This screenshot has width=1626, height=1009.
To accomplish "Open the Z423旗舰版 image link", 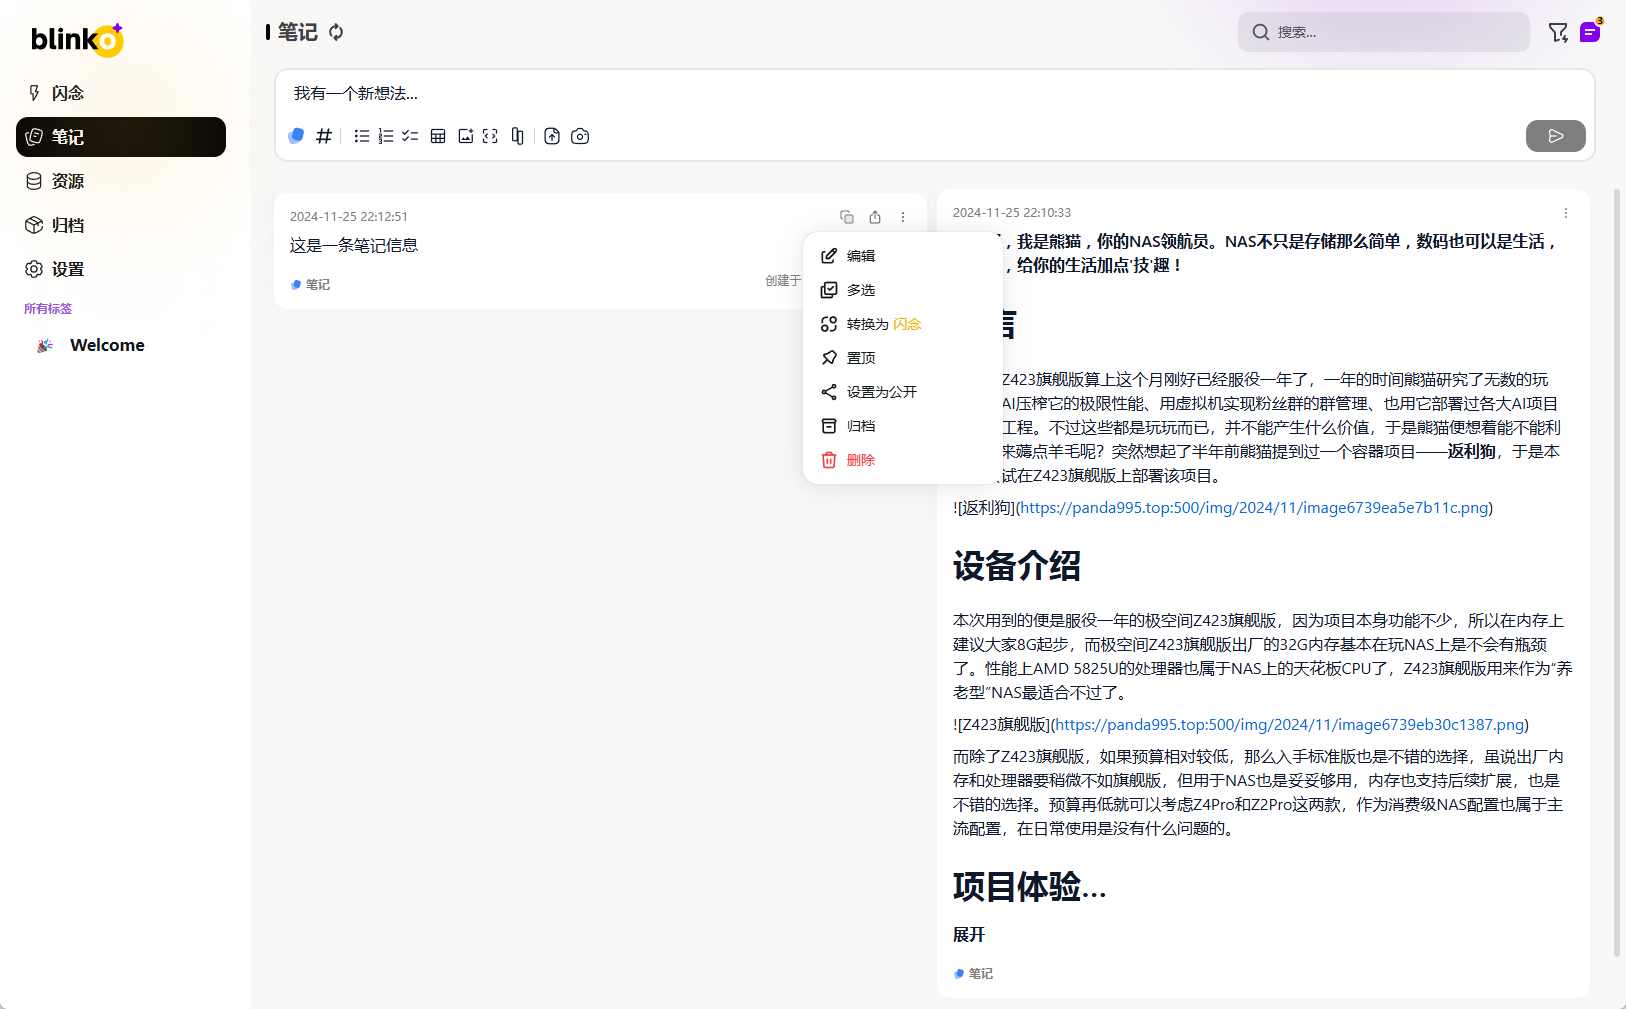I will click(x=1290, y=725).
